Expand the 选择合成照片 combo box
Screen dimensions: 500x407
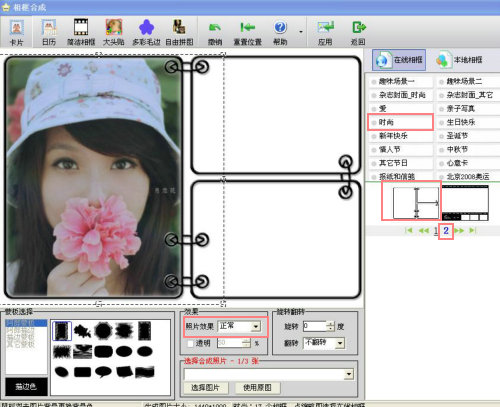349,374
